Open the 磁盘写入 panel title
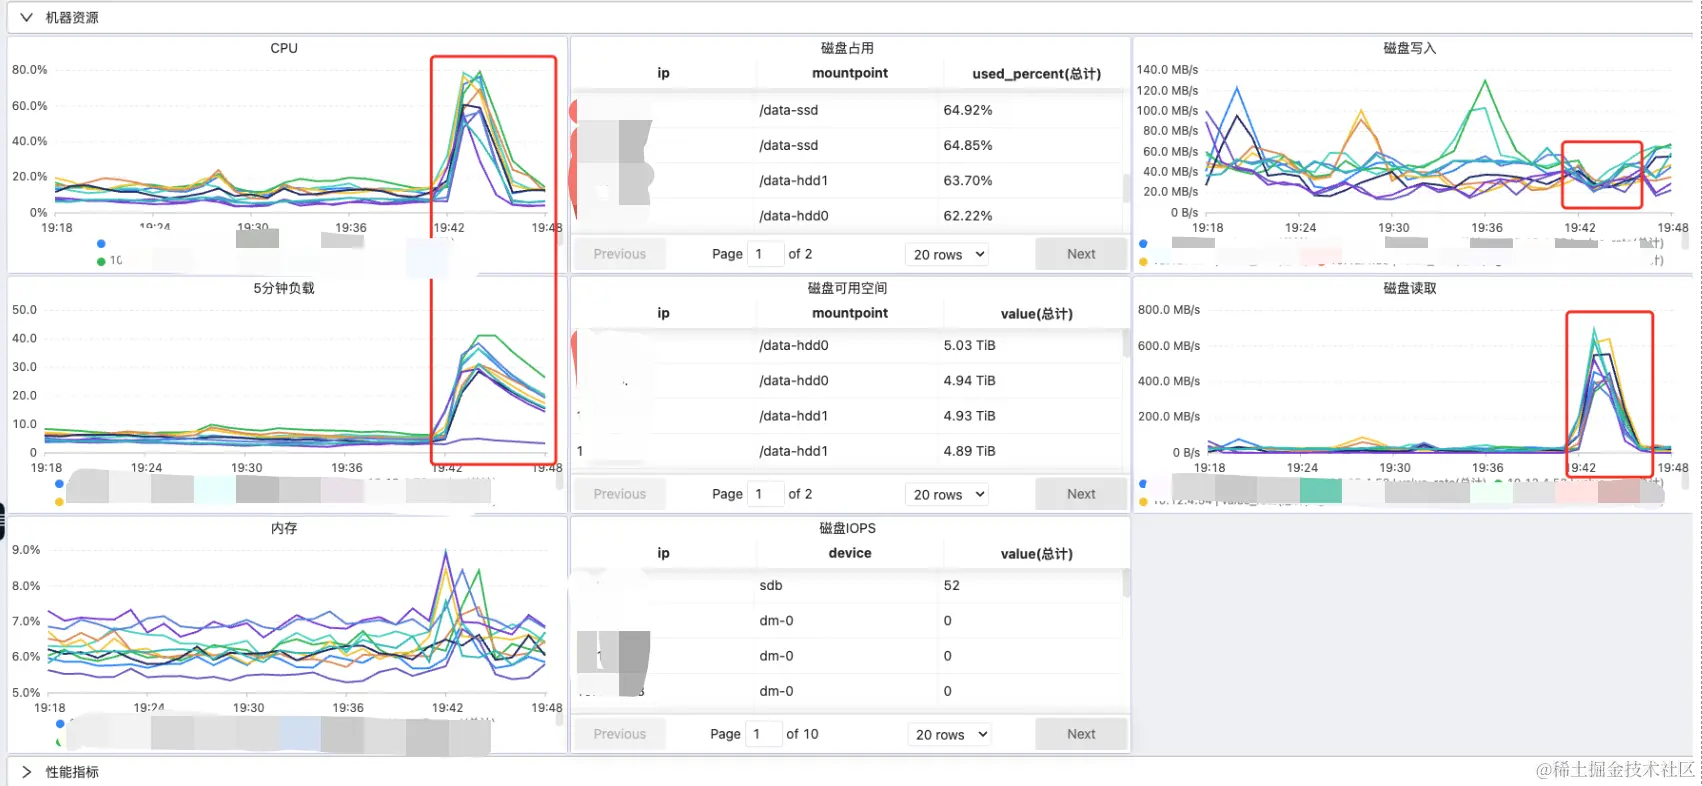 (x=1409, y=48)
